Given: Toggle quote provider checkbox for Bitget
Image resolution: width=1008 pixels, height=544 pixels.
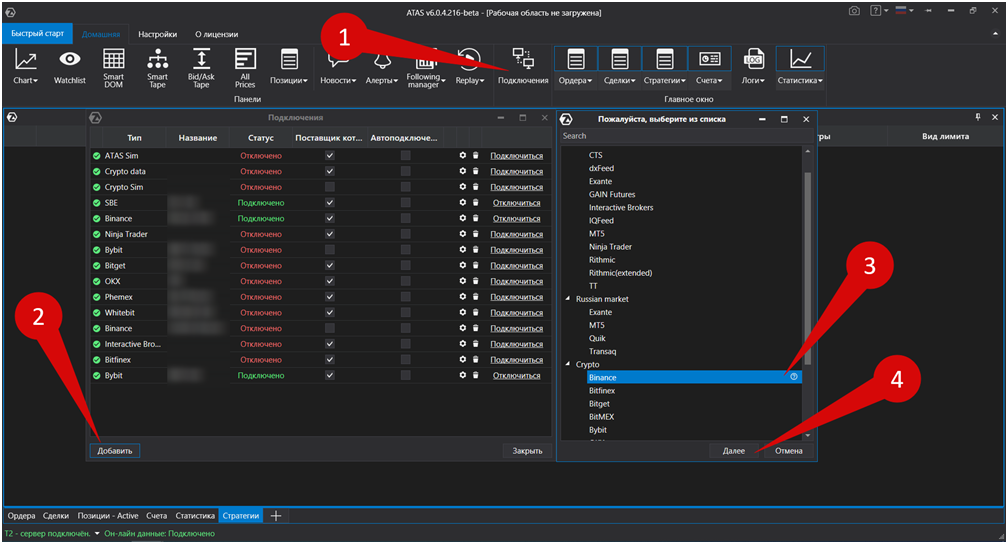Looking at the screenshot, I should 330,266.
